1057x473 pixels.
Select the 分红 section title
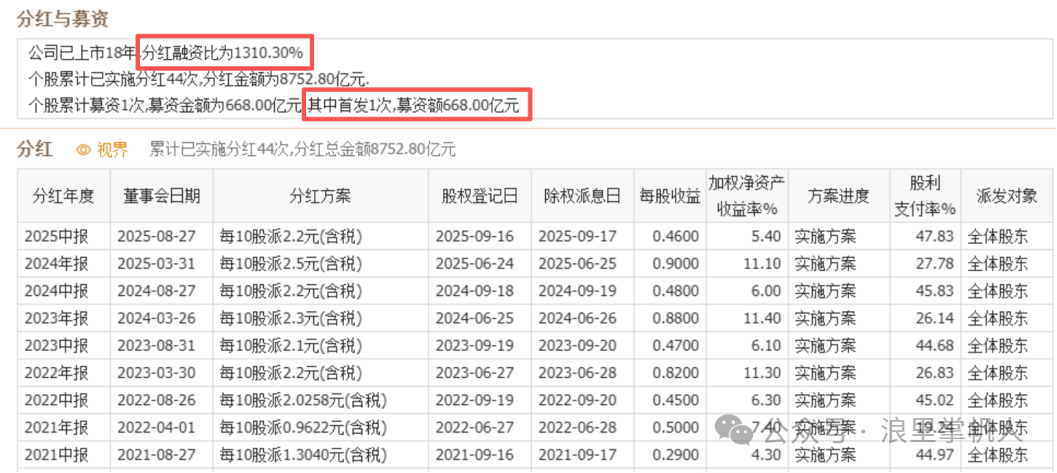tap(35, 150)
